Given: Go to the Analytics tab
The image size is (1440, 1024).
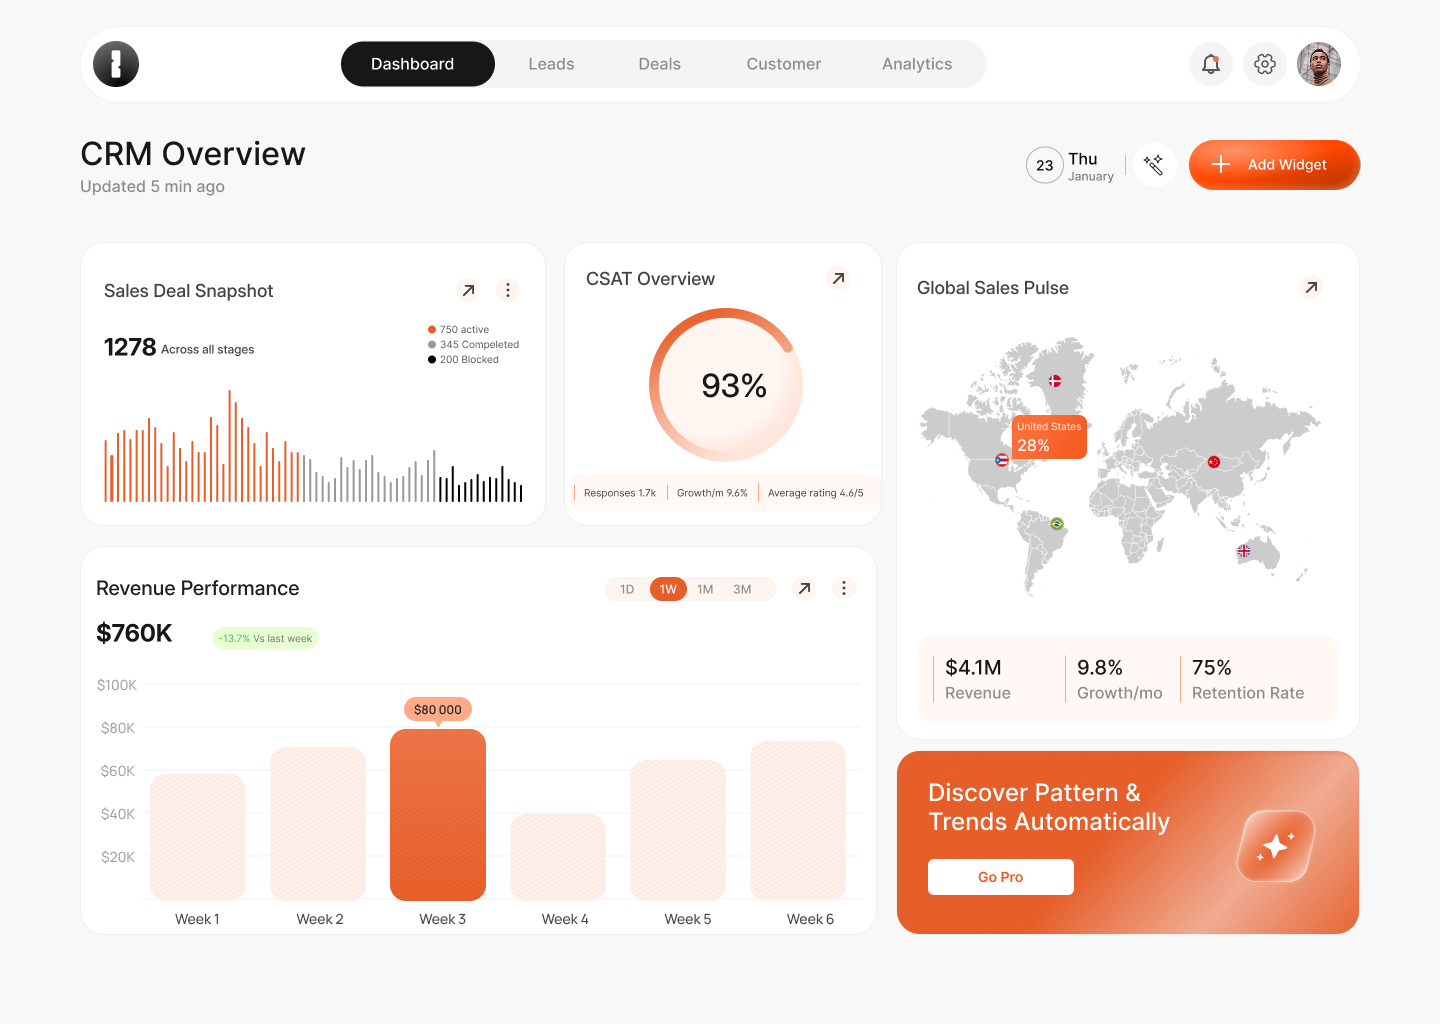Looking at the screenshot, I should click(917, 64).
